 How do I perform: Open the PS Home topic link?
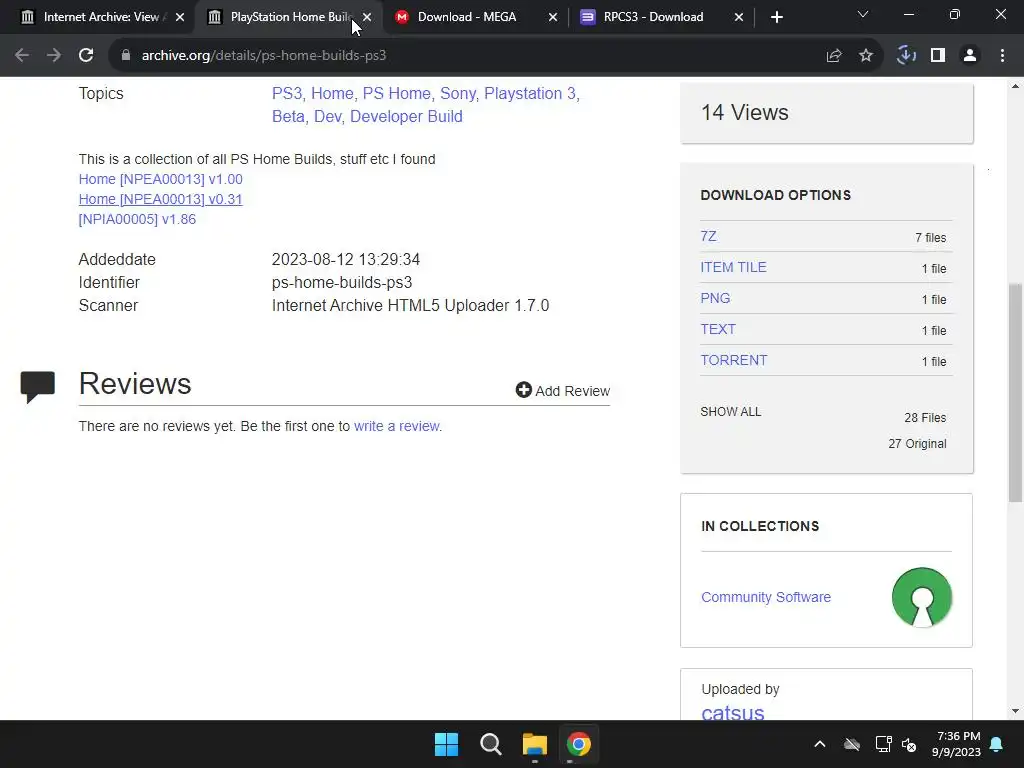(396, 93)
